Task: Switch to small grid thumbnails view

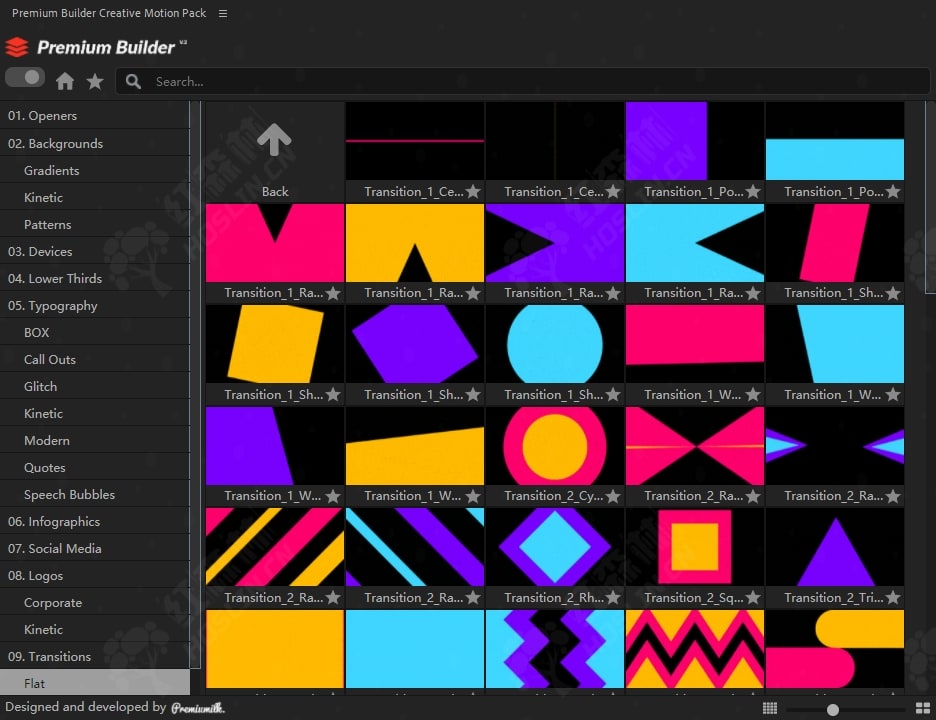Action: click(x=770, y=708)
